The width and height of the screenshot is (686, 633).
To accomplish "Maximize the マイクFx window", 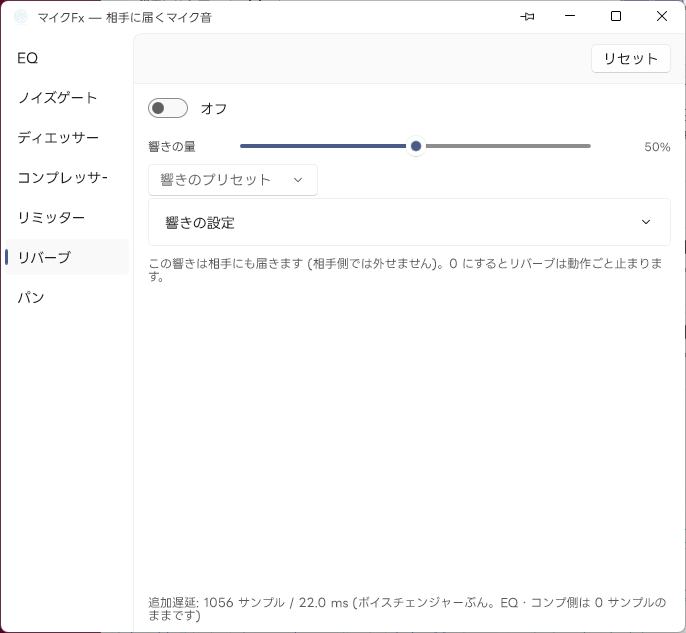I will coord(616,16).
